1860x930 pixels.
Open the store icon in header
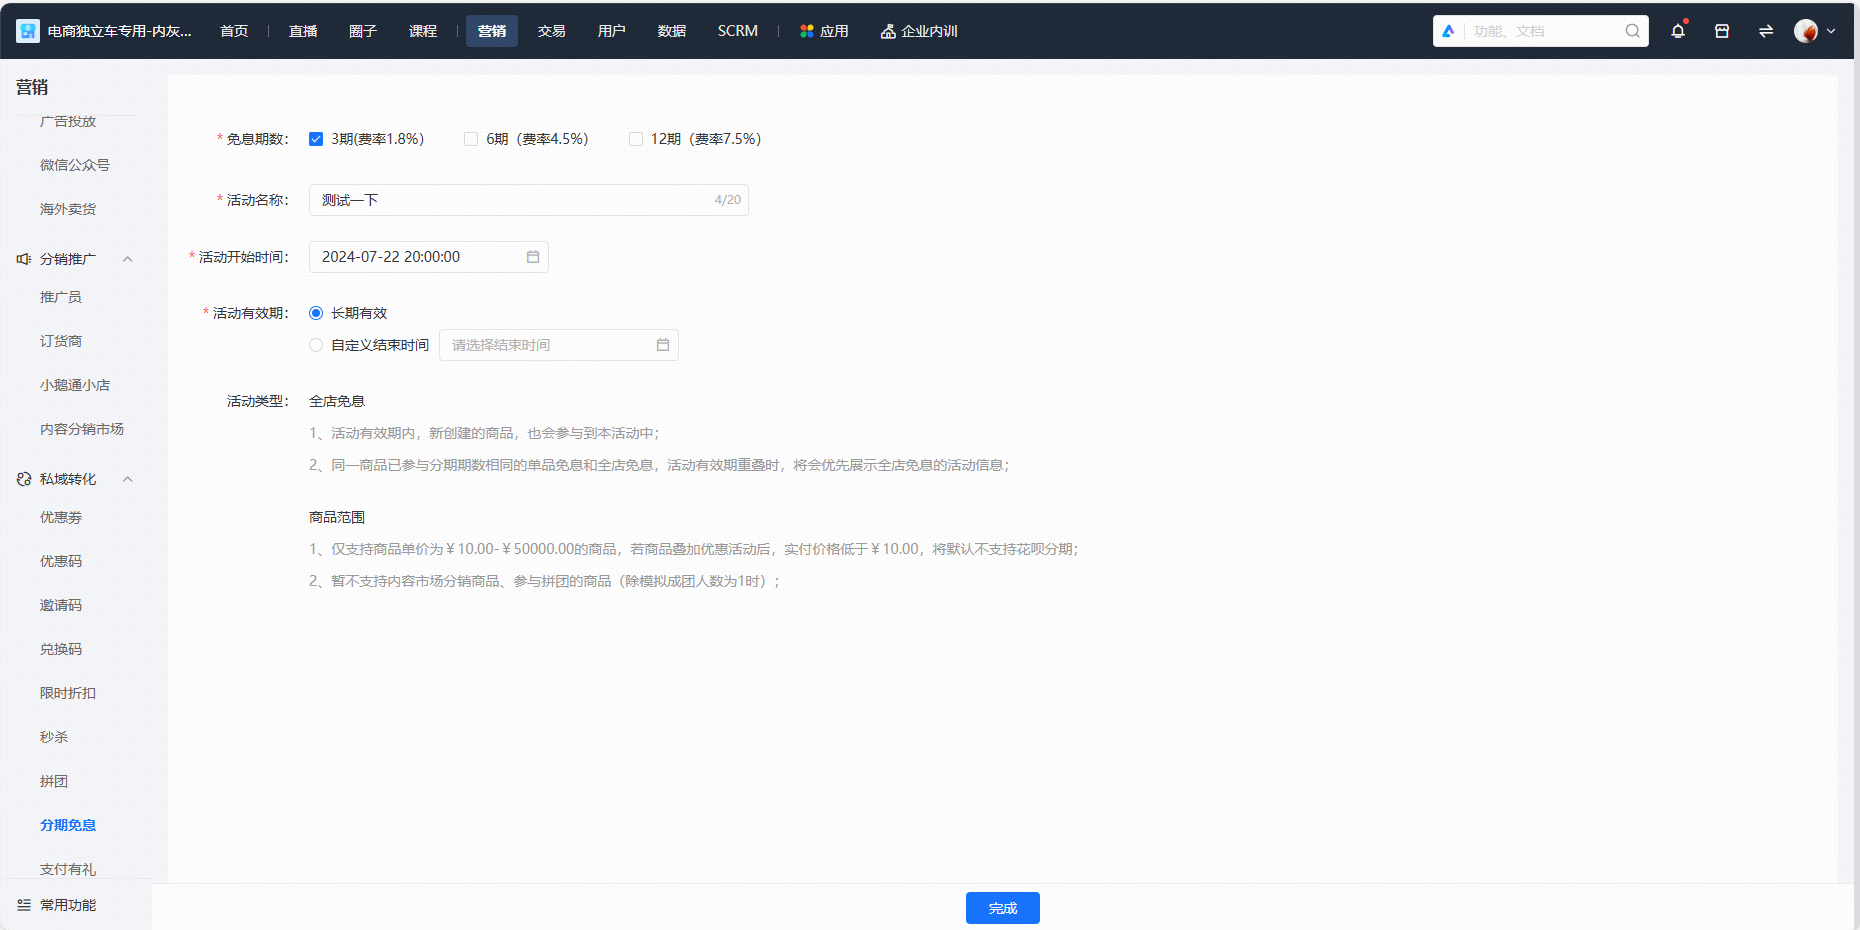pyautogui.click(x=1722, y=31)
